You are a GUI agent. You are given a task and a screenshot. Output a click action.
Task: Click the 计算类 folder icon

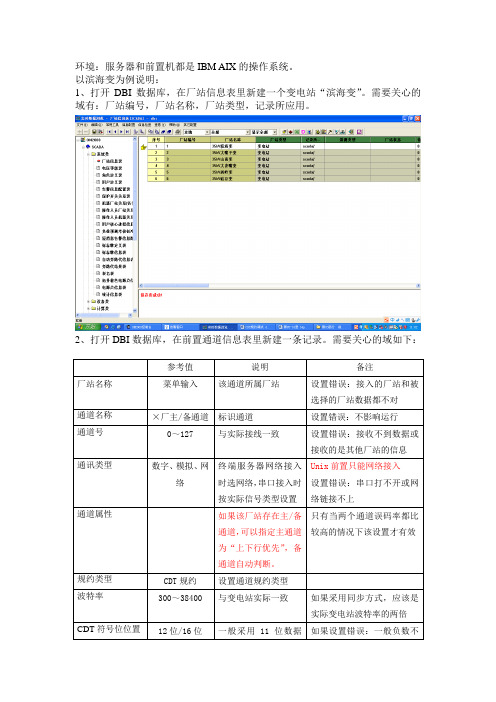coord(94,308)
